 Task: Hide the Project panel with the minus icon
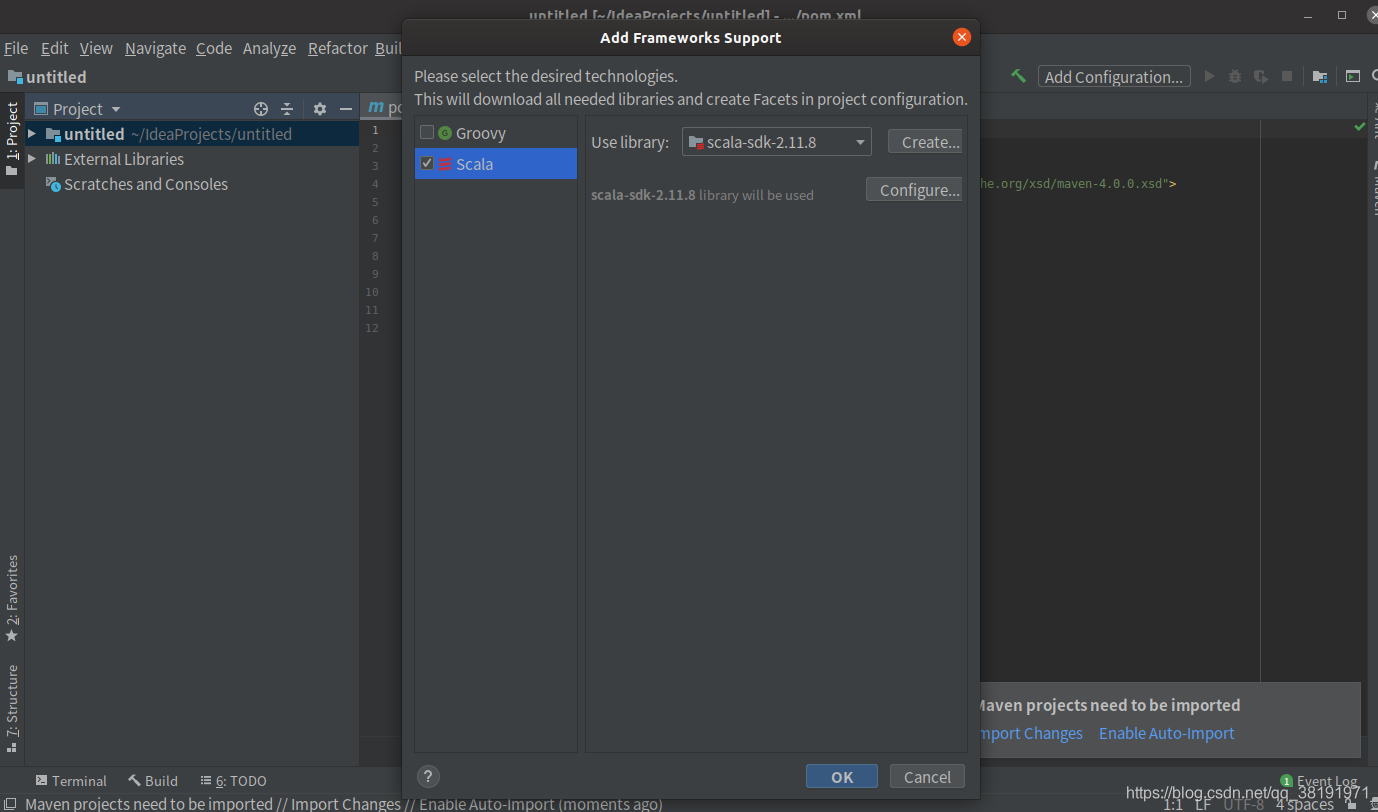point(346,109)
